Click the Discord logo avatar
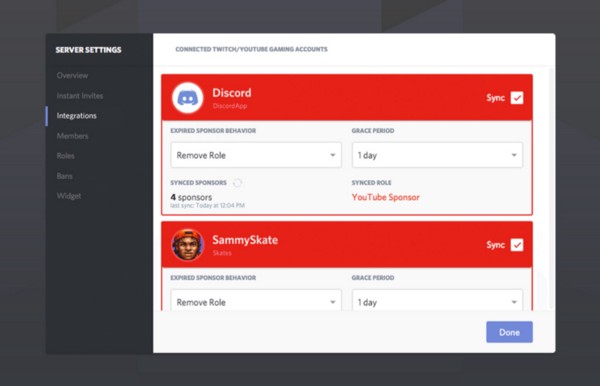 188,98
